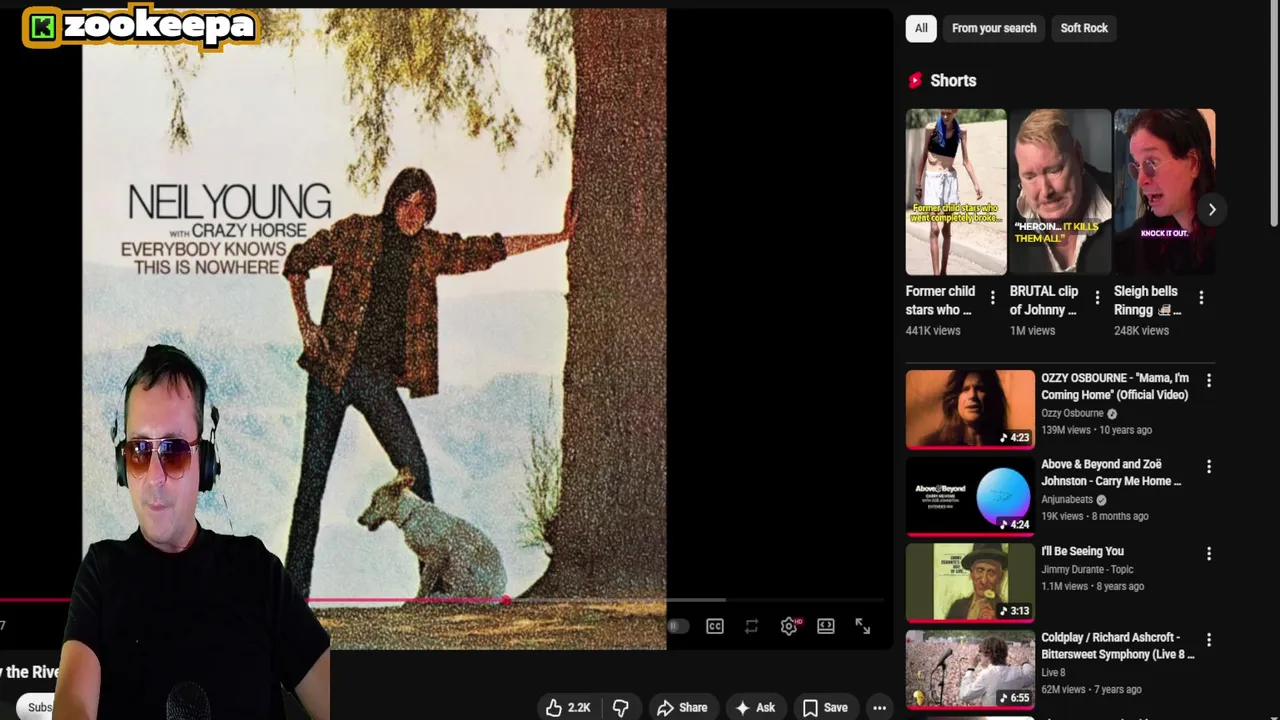Click the page vertical scrollbar

pyautogui.click(x=1273, y=115)
